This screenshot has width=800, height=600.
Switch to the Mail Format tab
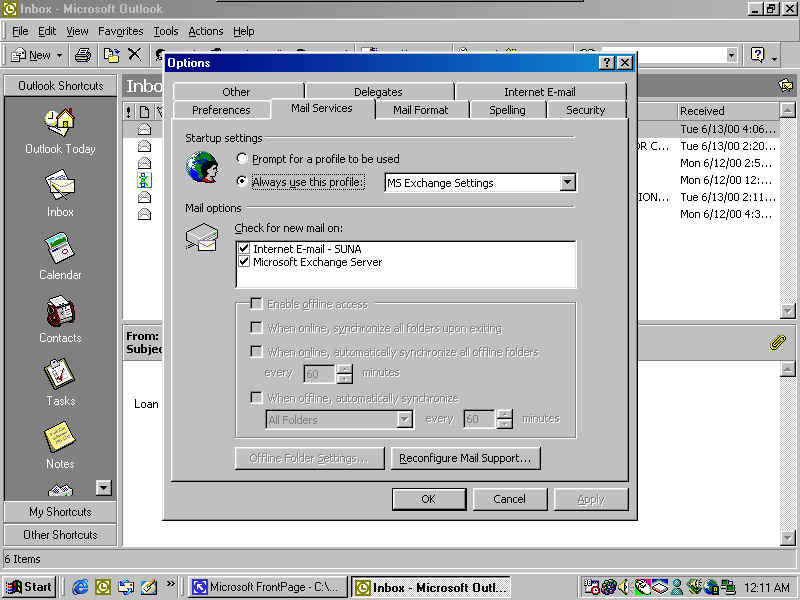tap(420, 110)
